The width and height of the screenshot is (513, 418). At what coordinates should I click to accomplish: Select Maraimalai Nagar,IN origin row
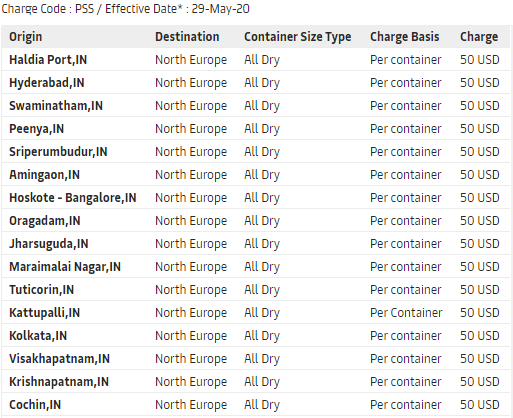255,267
